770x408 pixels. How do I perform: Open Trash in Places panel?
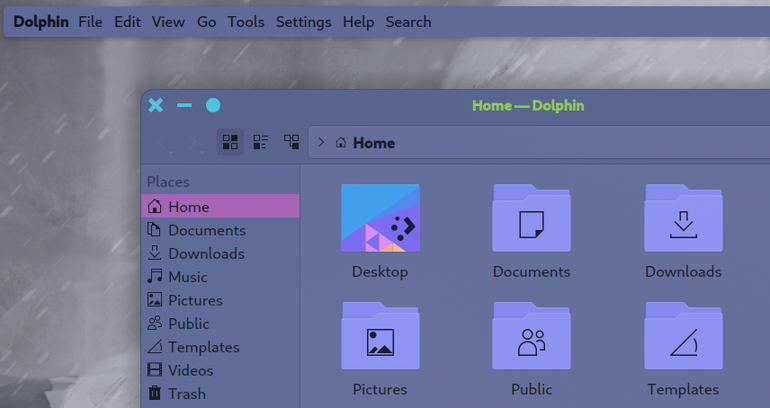click(220, 394)
